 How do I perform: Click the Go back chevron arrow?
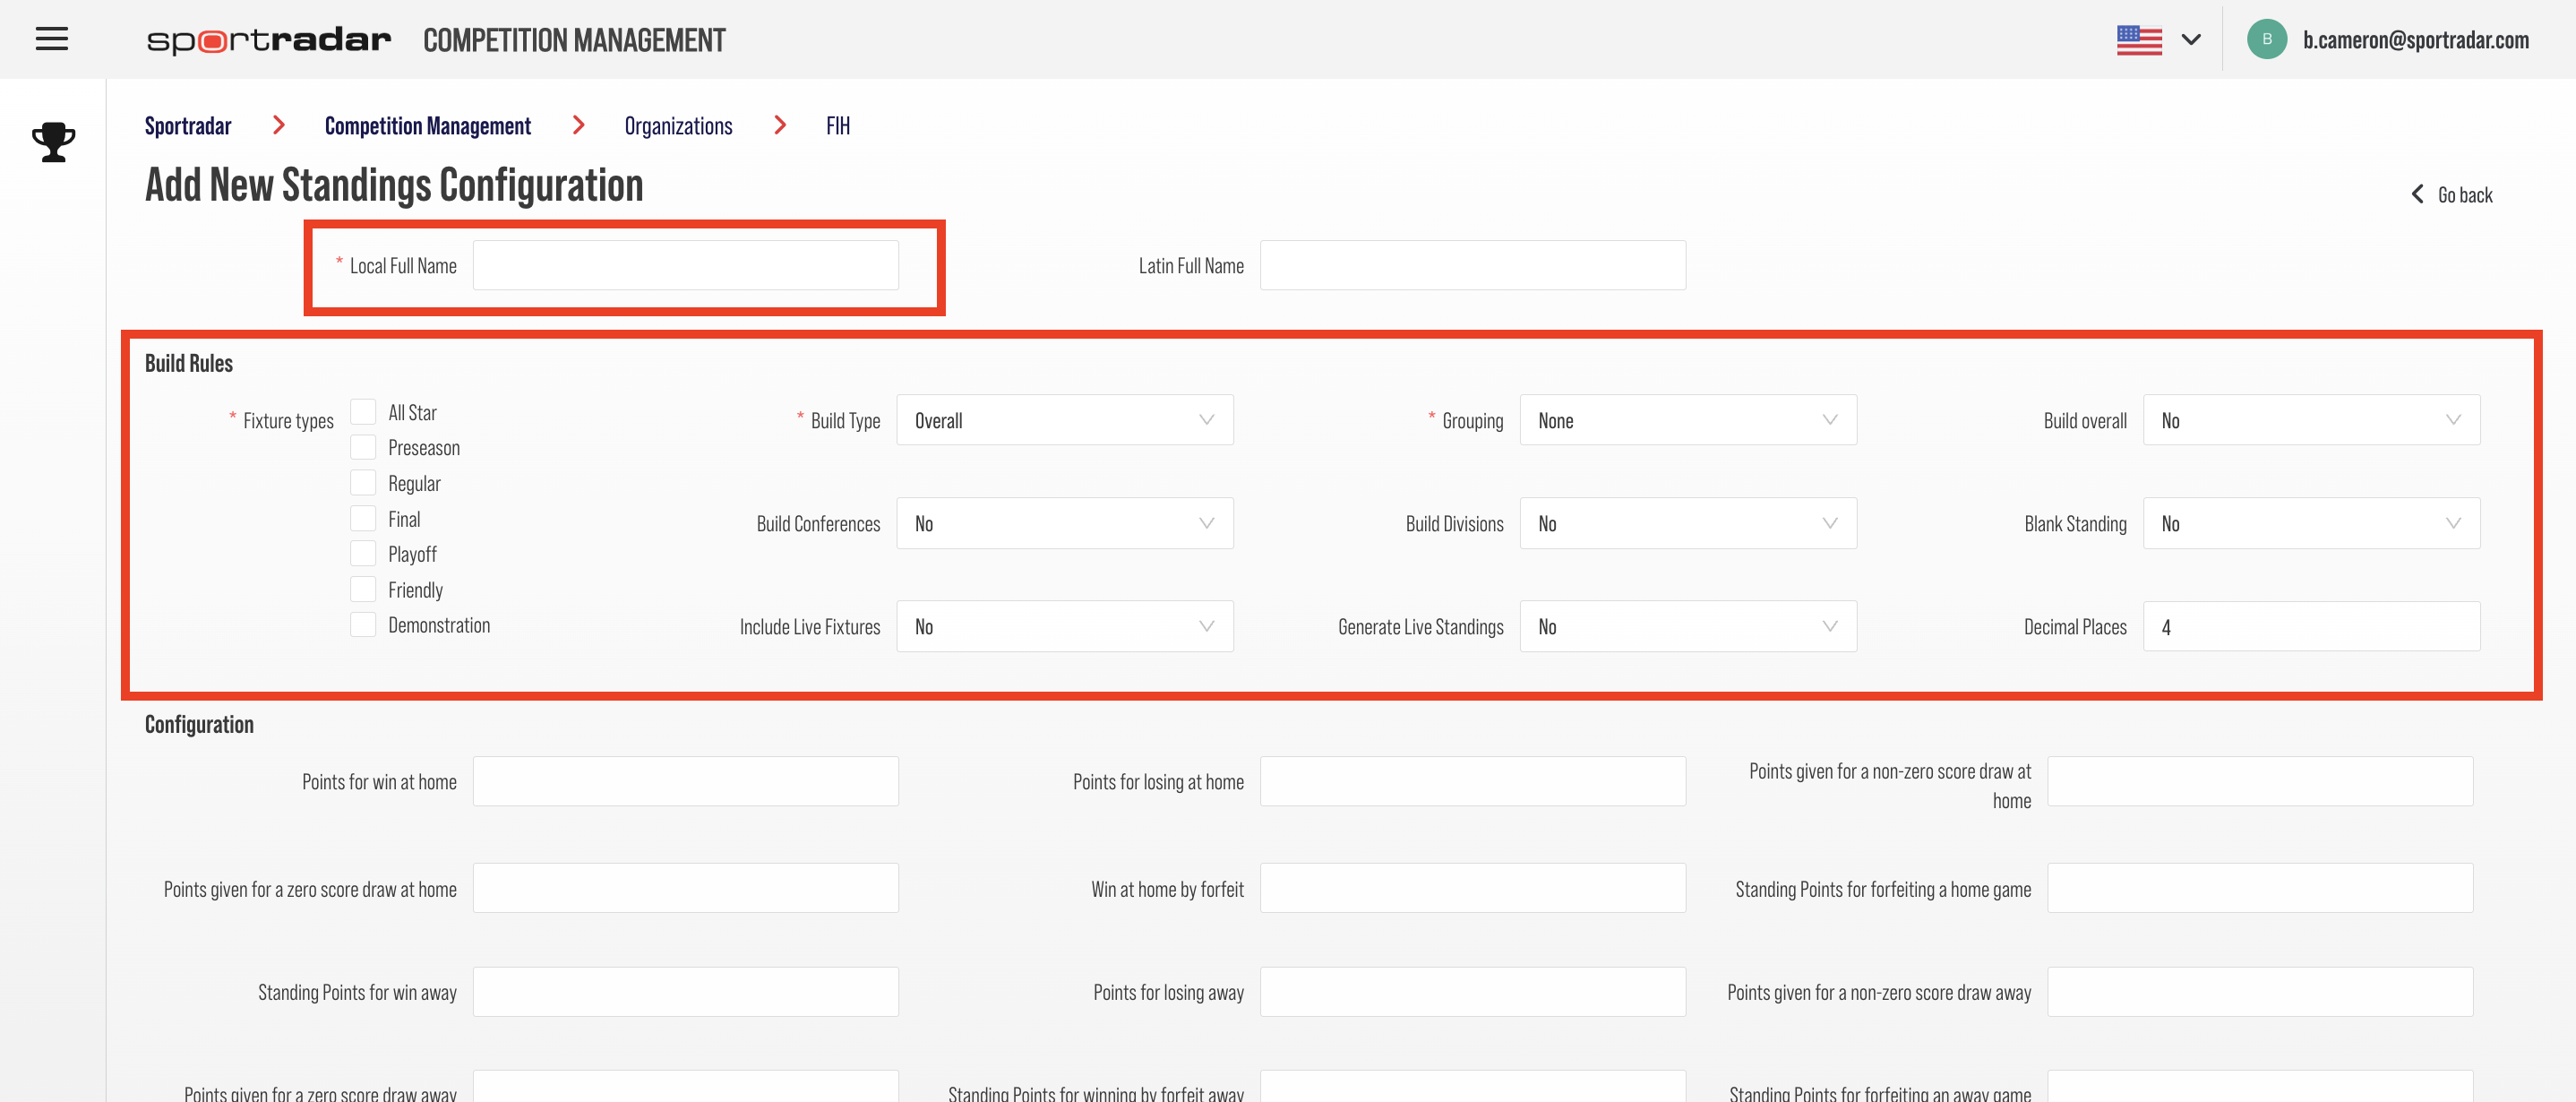pyautogui.click(x=2417, y=194)
